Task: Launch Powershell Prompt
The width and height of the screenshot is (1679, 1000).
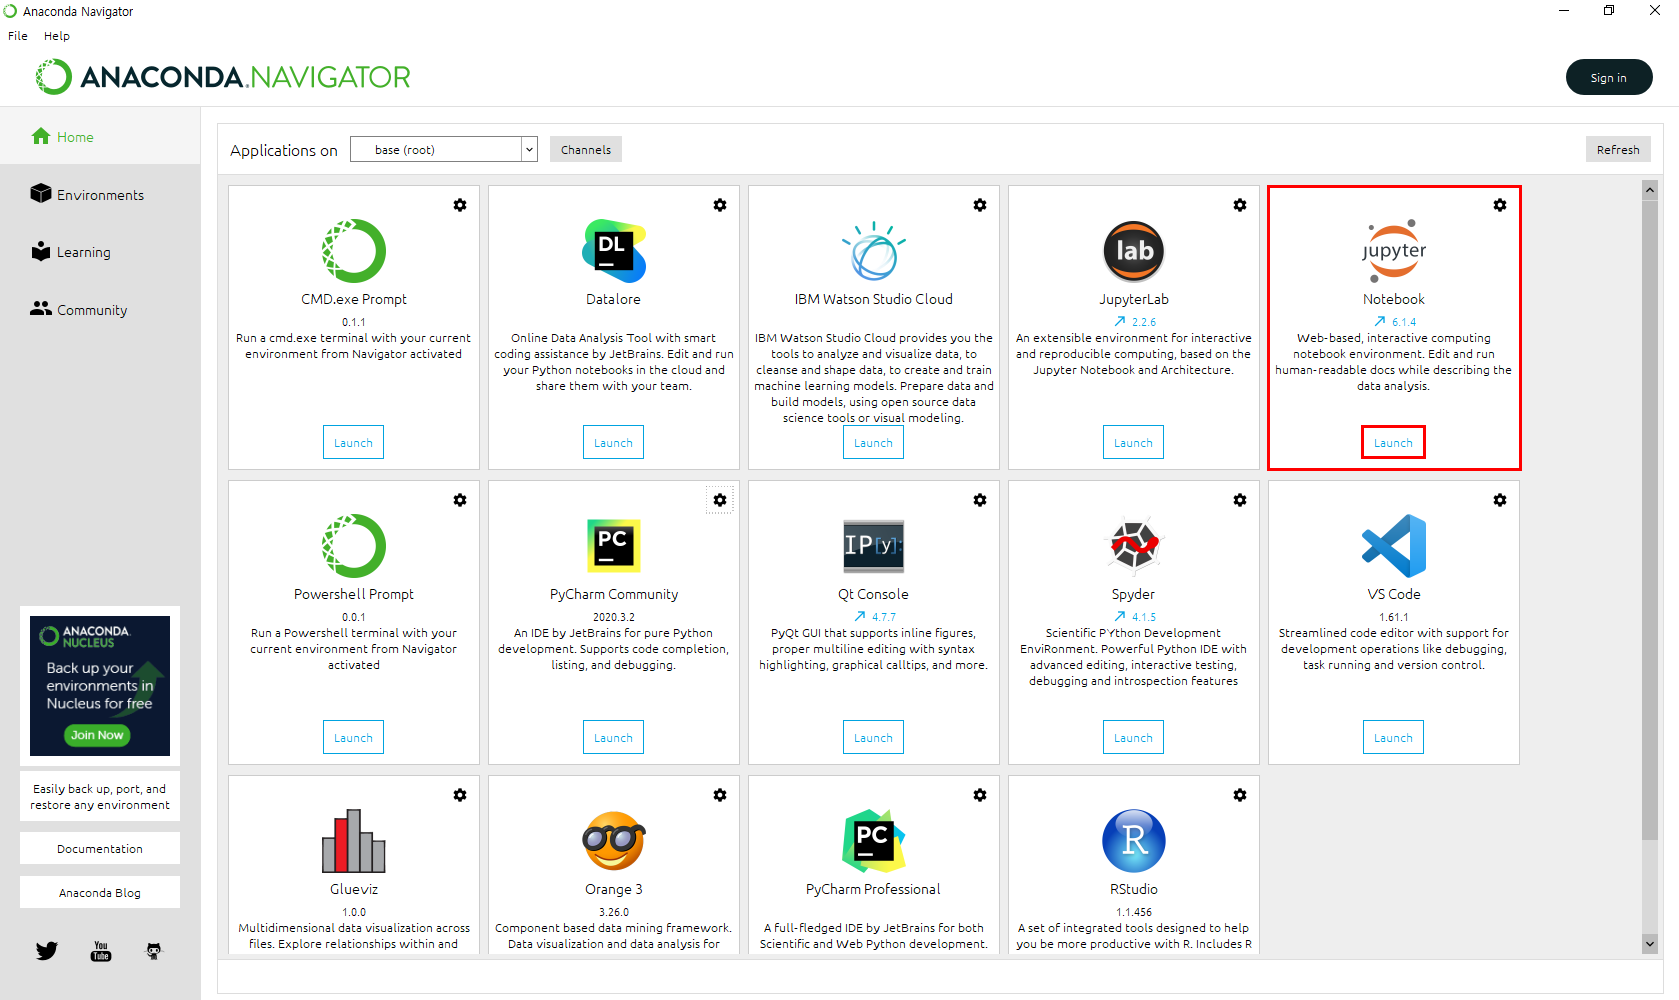Action: 354,738
